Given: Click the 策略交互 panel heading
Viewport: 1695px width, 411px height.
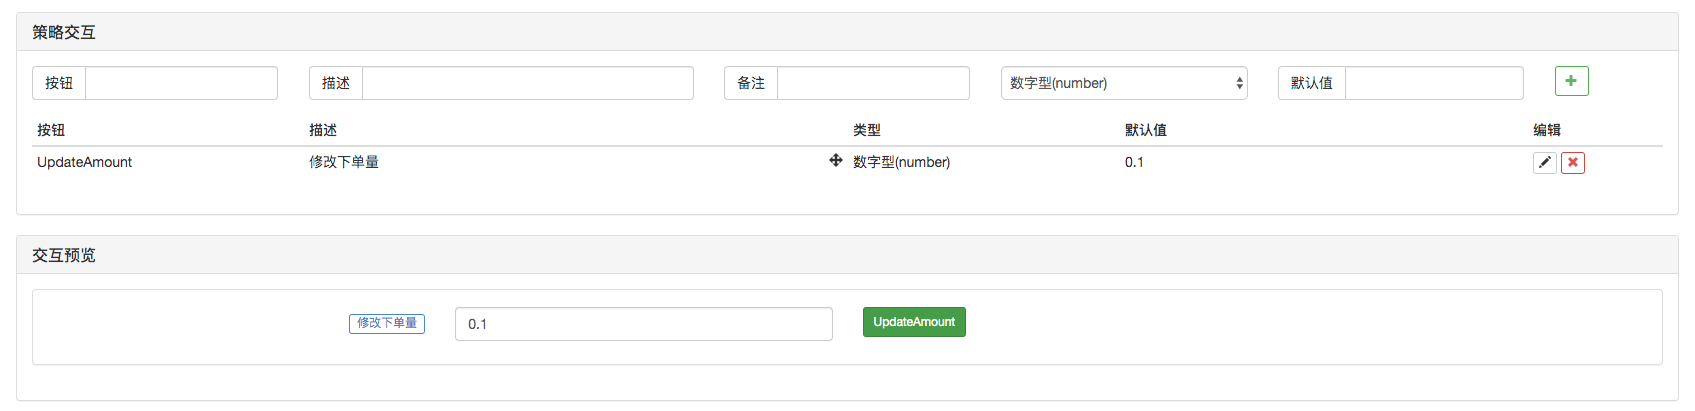Looking at the screenshot, I should pyautogui.click(x=64, y=32).
